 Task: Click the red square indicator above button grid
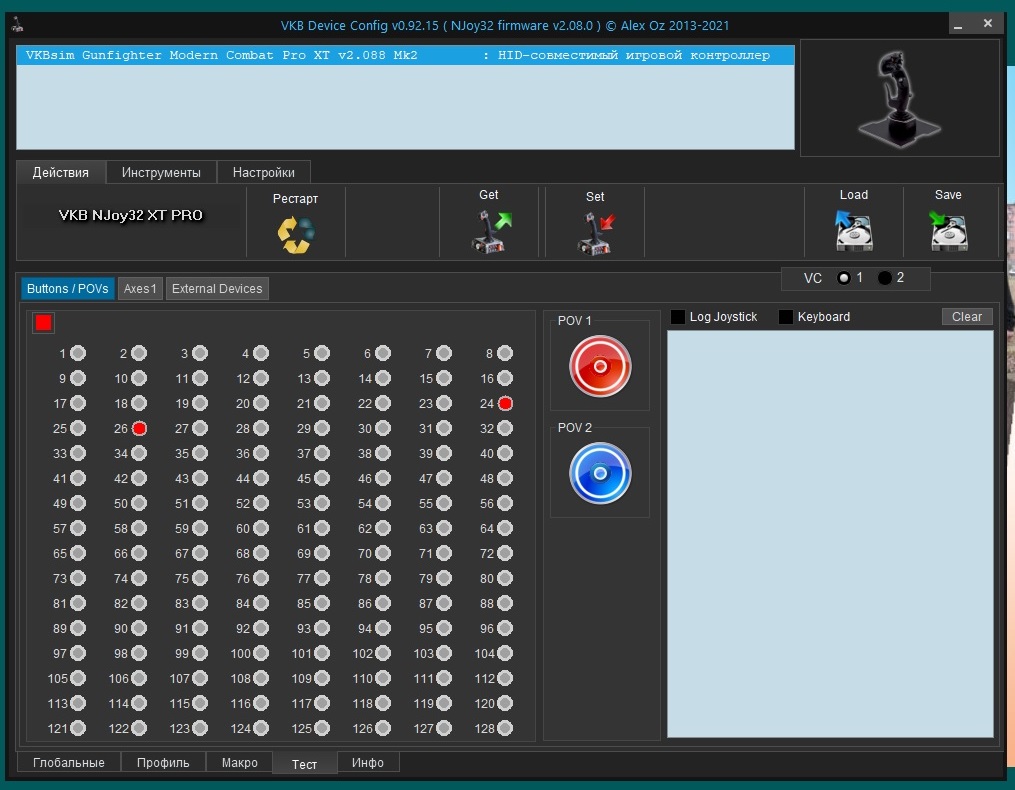click(43, 322)
